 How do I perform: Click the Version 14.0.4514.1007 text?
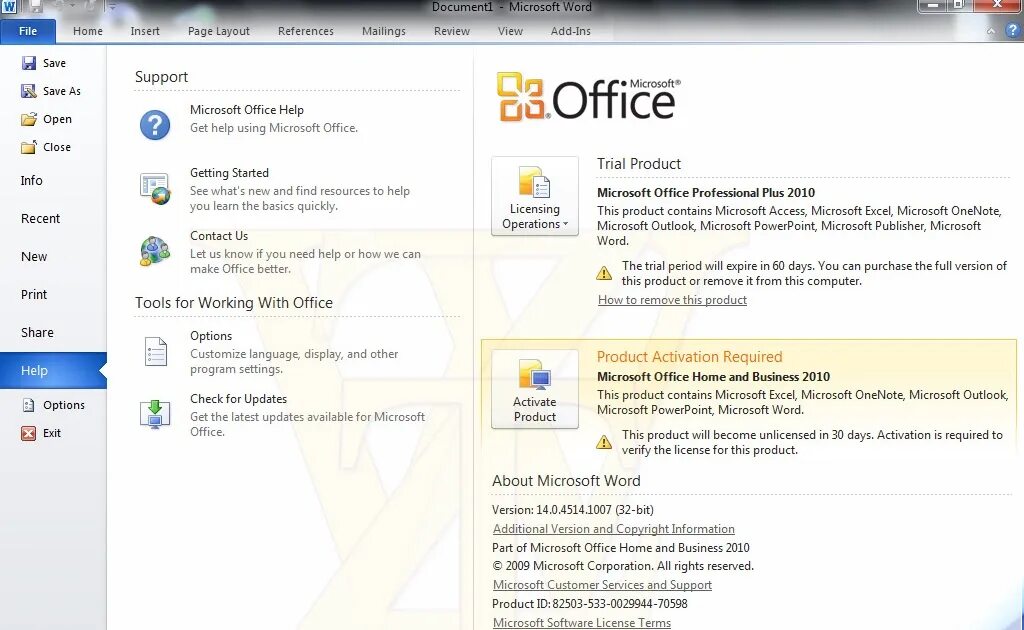[x=573, y=510]
